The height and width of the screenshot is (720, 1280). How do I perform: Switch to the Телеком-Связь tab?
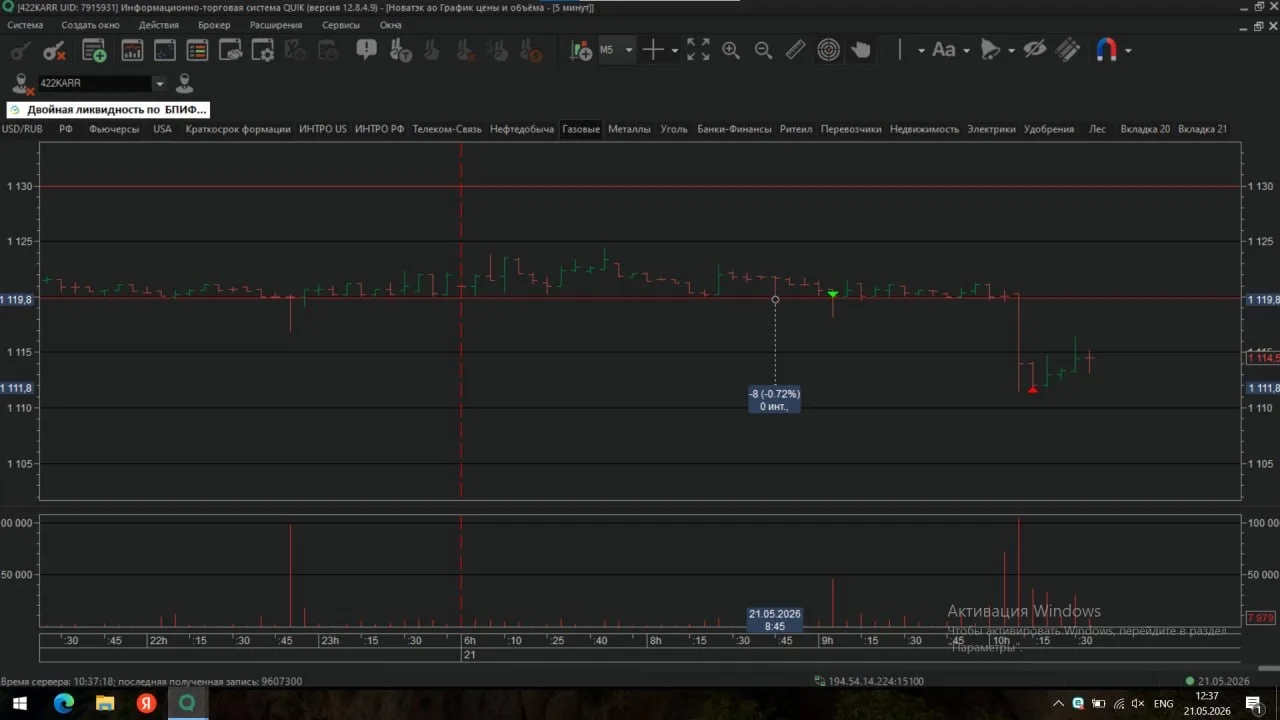[x=447, y=129]
